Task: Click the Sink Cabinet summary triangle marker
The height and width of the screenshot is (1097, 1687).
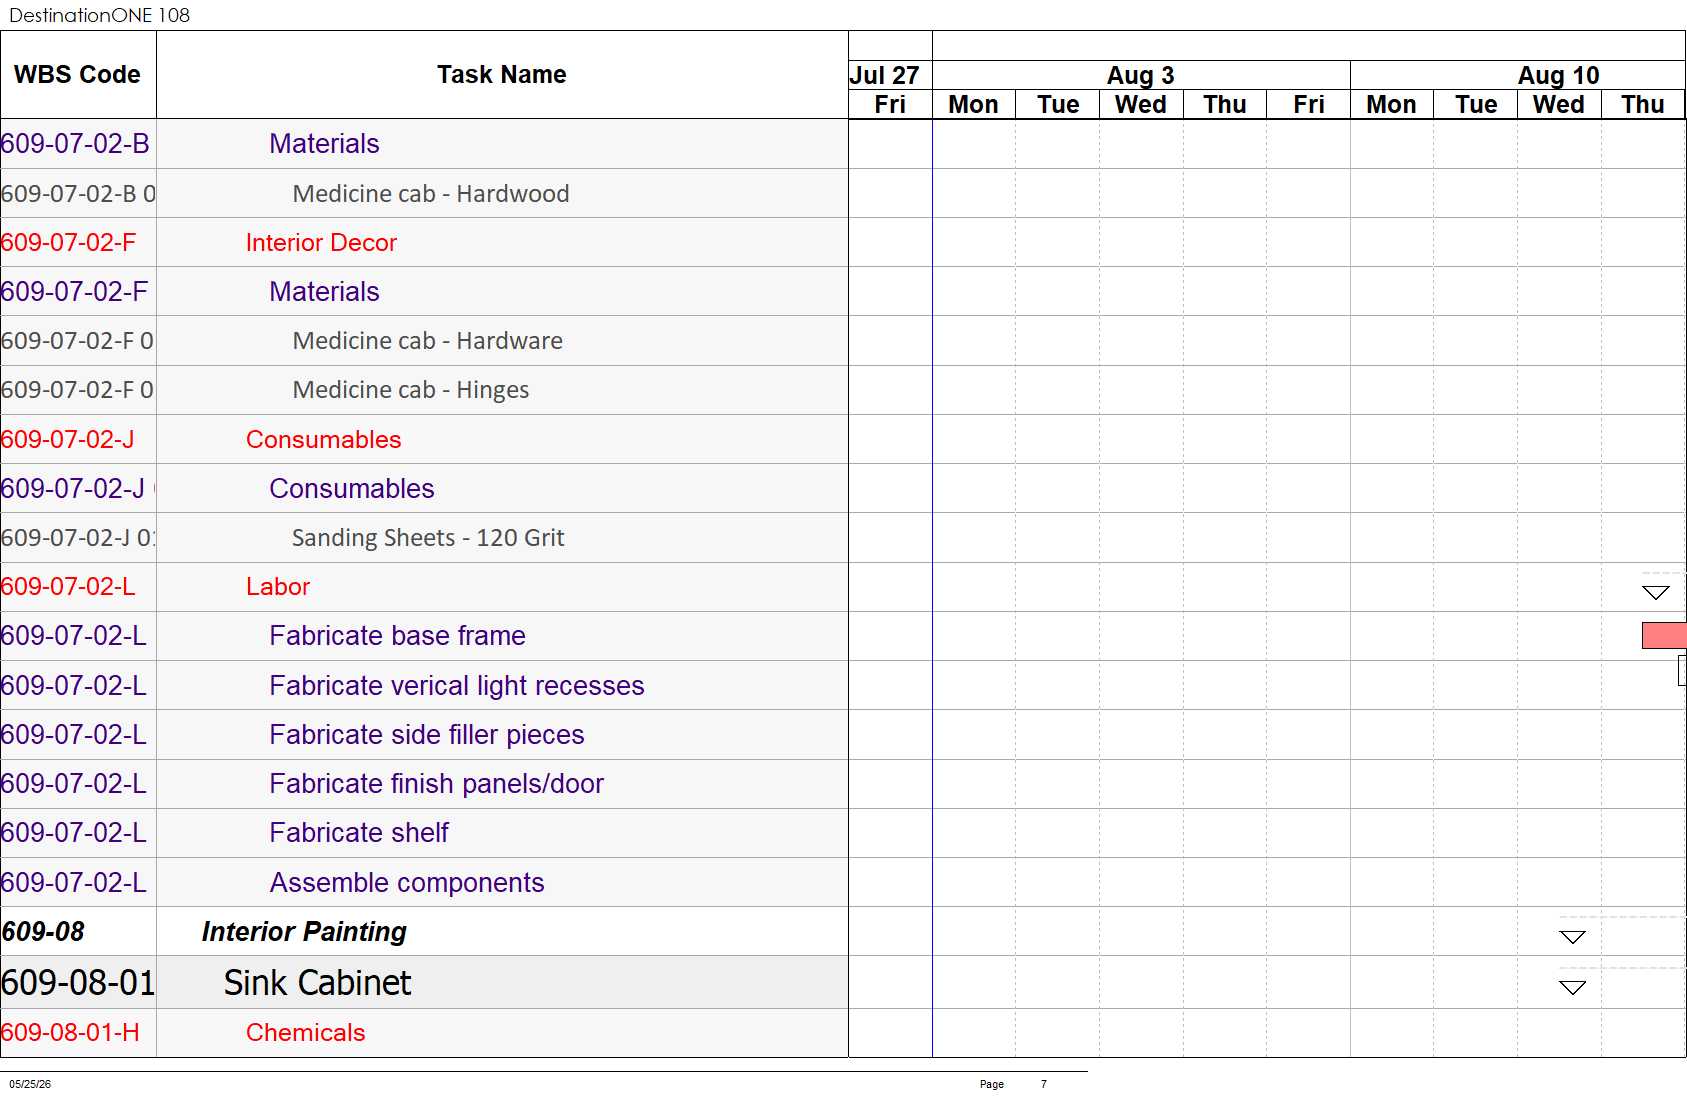Action: click(1573, 987)
